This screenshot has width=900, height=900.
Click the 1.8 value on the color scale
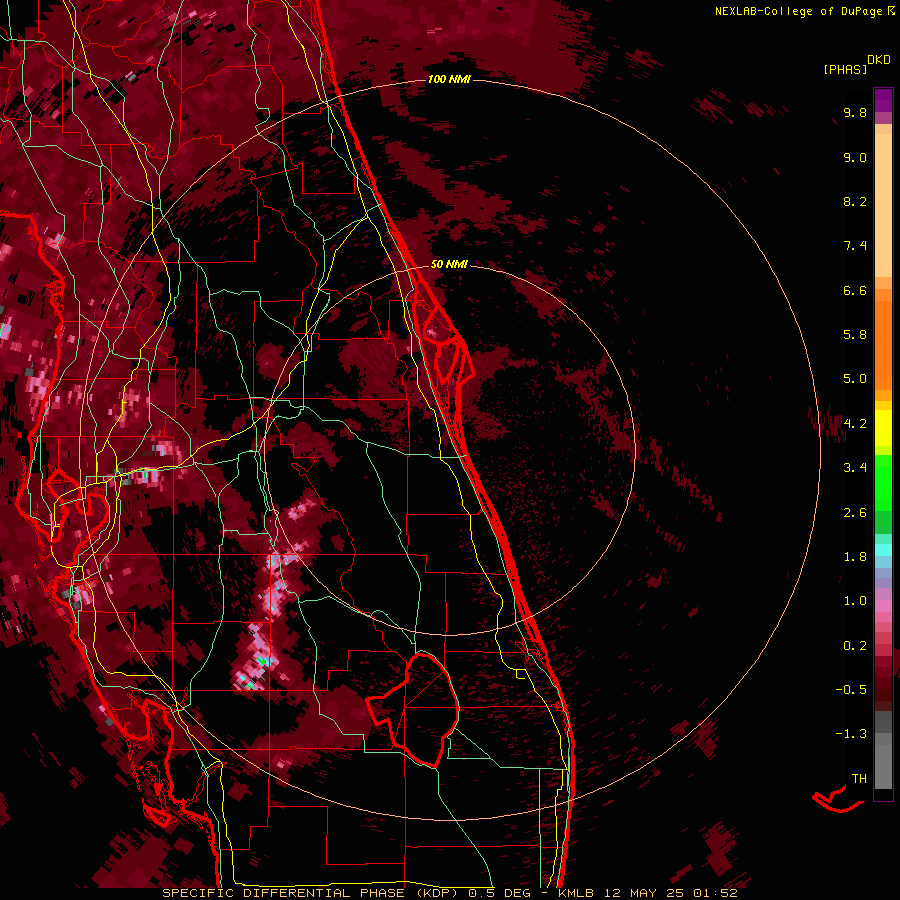pos(855,557)
